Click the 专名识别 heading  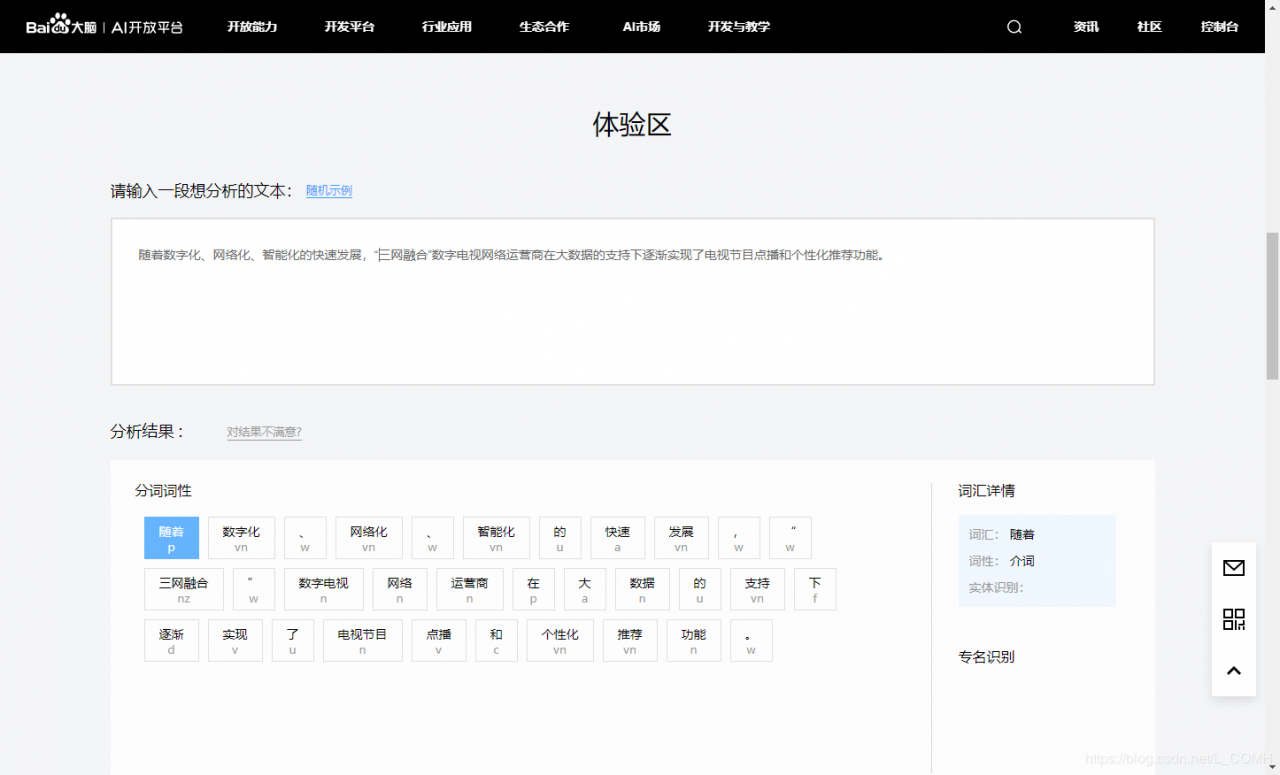point(987,657)
